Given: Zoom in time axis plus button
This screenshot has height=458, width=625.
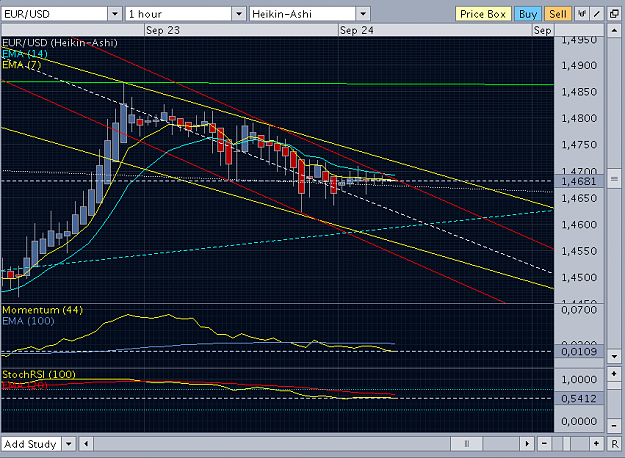Looking at the screenshot, I should [x=596, y=444].
